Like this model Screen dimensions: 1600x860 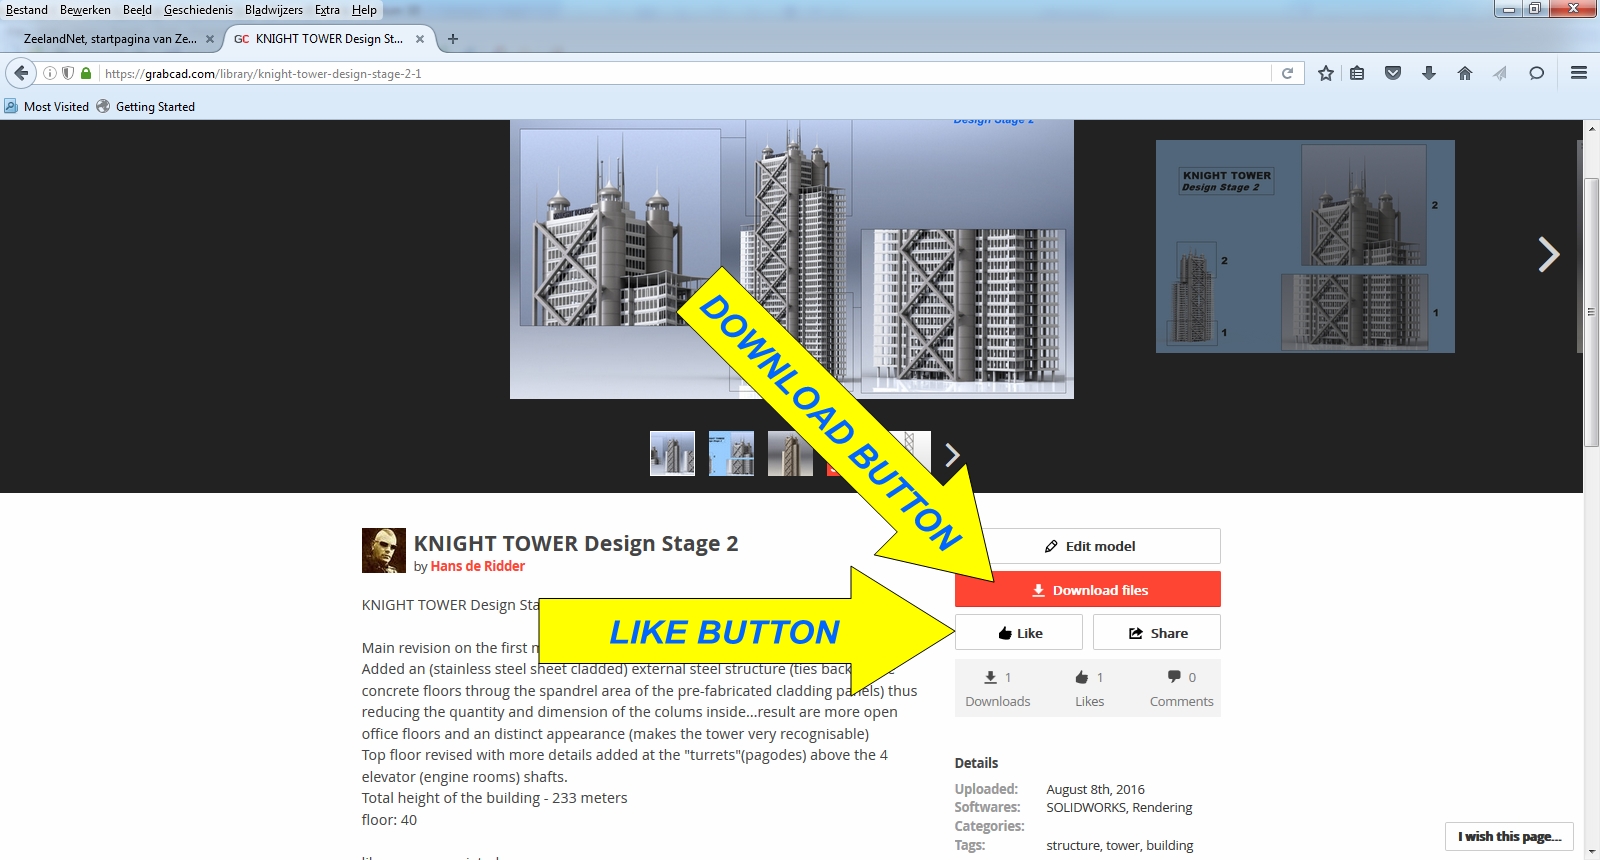(x=1019, y=633)
